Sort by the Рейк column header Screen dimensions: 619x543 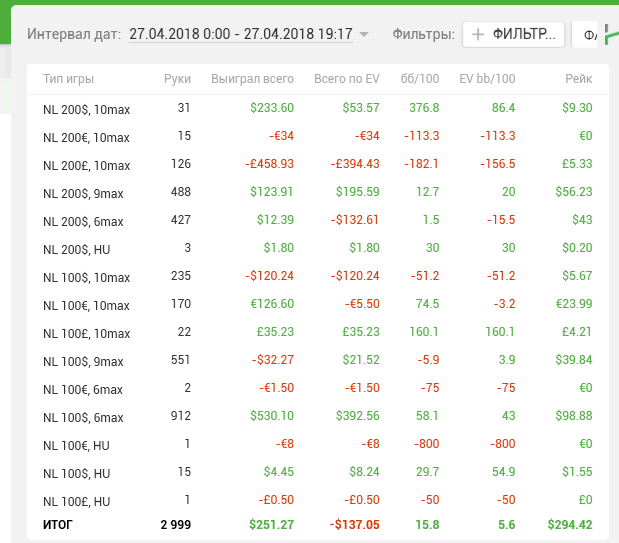pos(579,78)
